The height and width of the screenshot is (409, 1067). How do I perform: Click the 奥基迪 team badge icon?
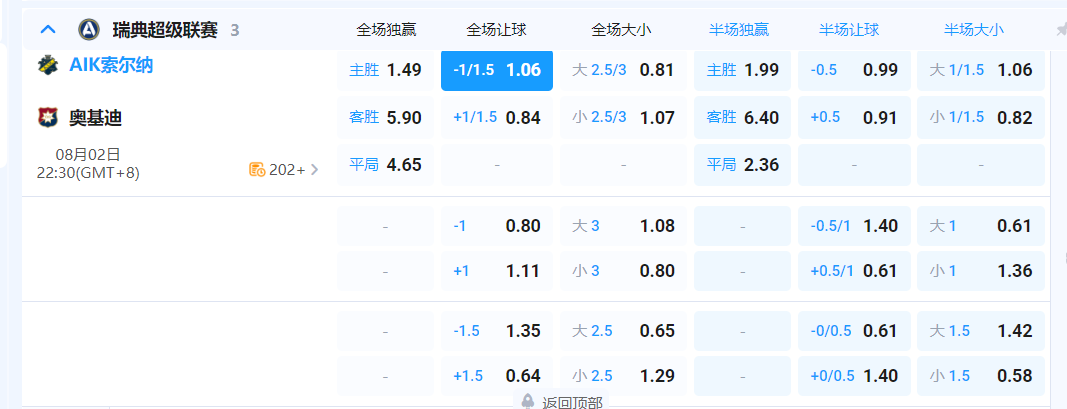point(48,118)
